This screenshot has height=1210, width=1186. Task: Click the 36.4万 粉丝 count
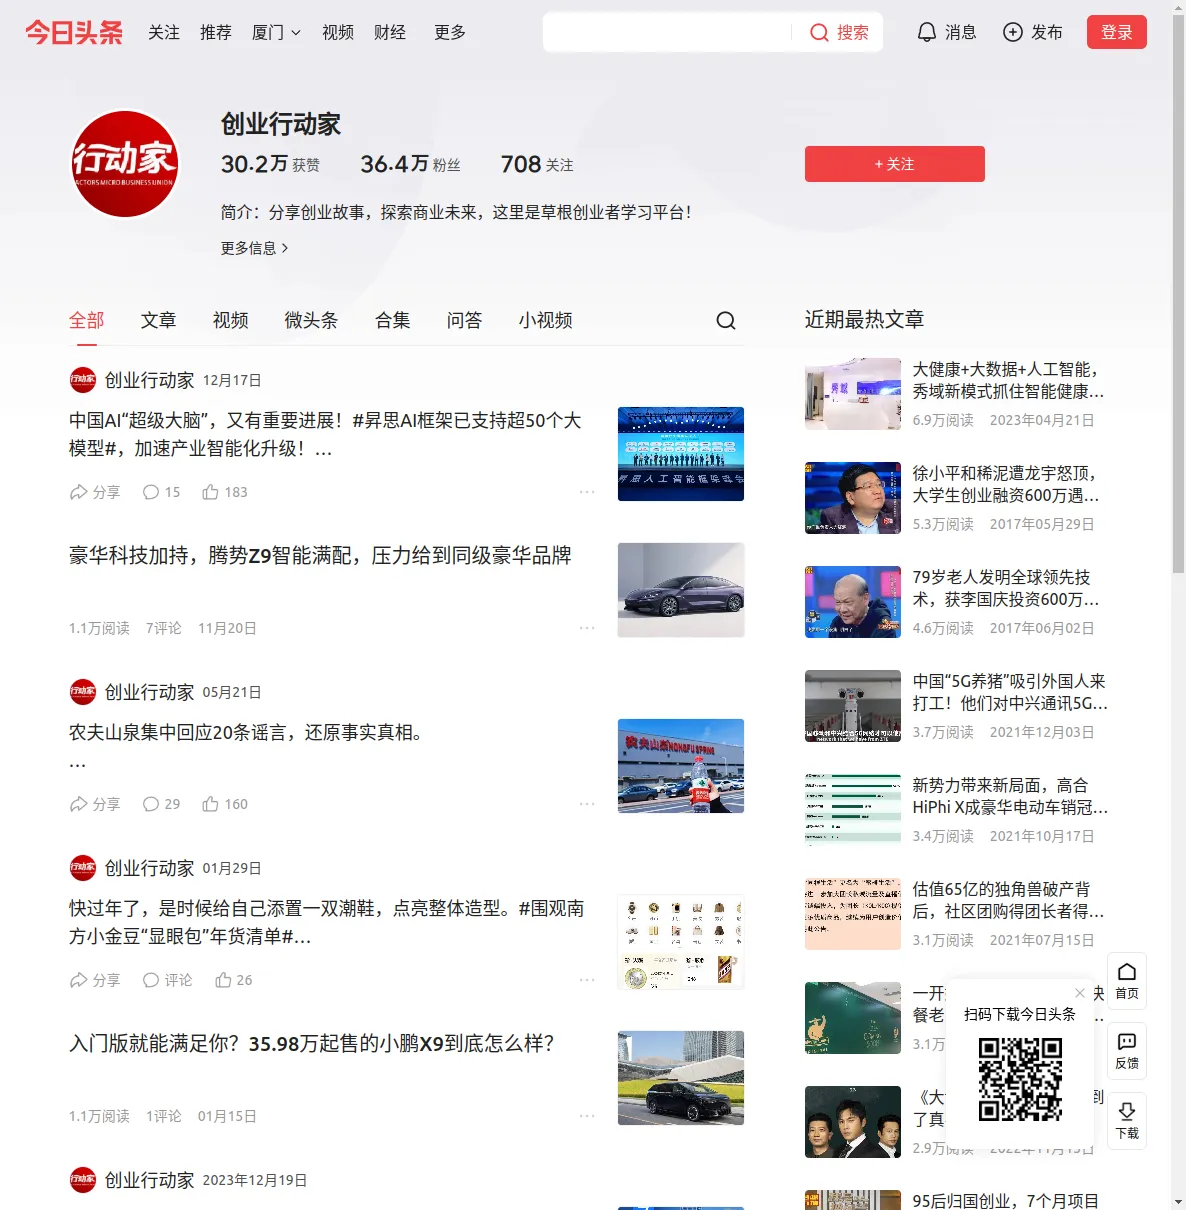pyautogui.click(x=410, y=164)
